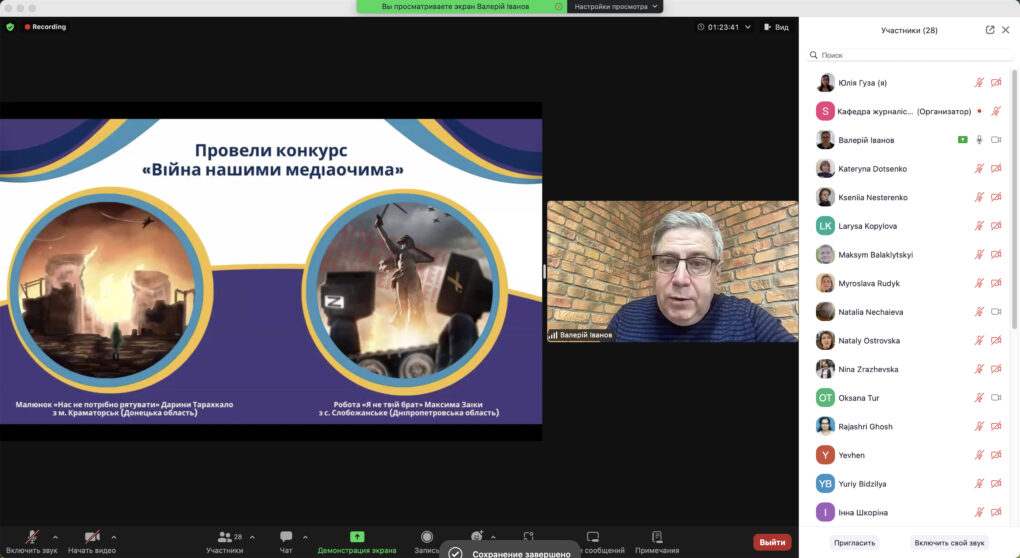Select participant Rajashri Ghosh
This screenshot has height=558, width=1020.
[x=909, y=426]
